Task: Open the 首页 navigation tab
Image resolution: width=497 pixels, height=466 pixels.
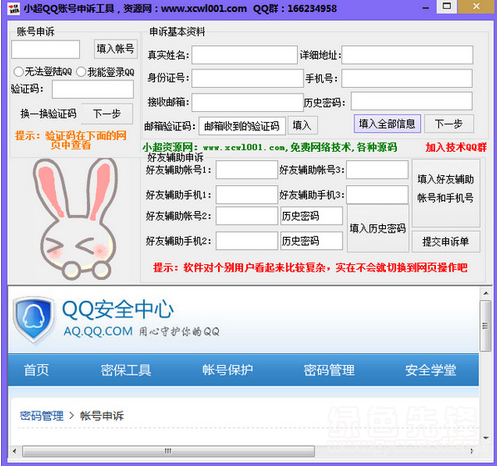Action: pos(36,370)
